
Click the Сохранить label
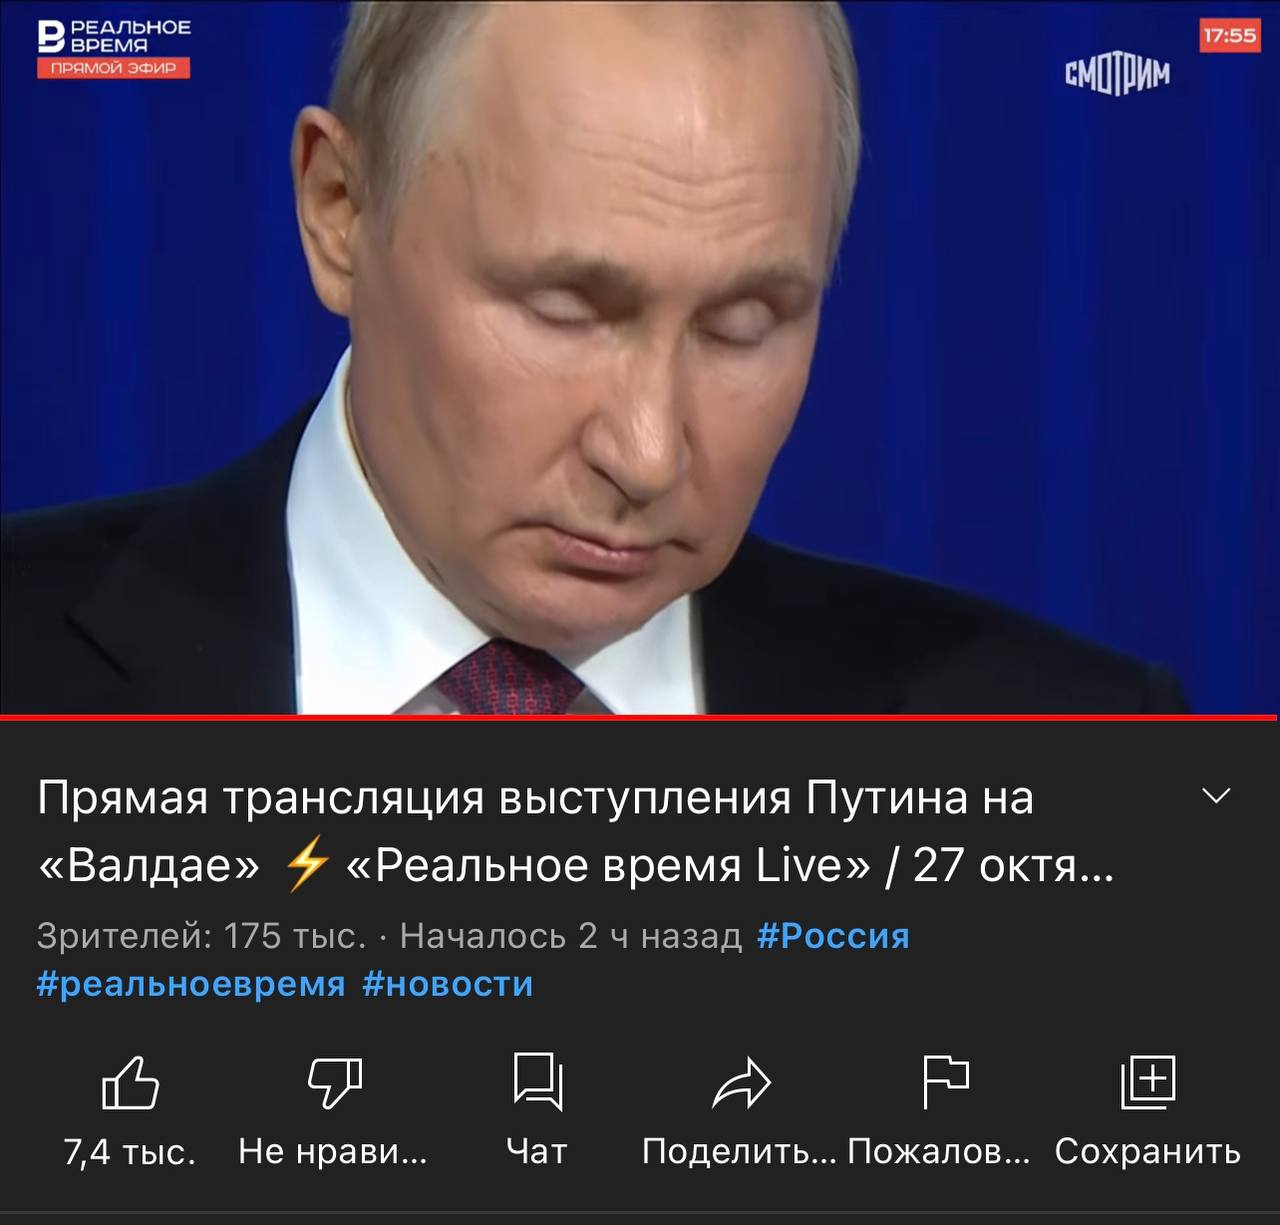[x=1148, y=1152]
